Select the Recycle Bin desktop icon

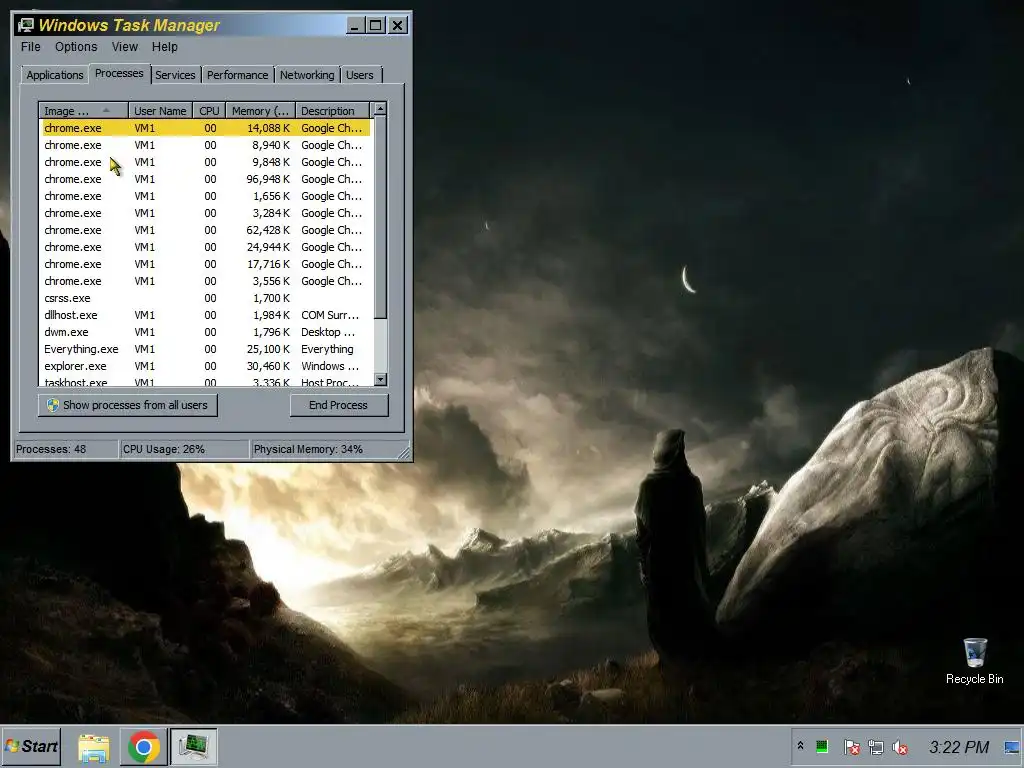[x=974, y=661]
